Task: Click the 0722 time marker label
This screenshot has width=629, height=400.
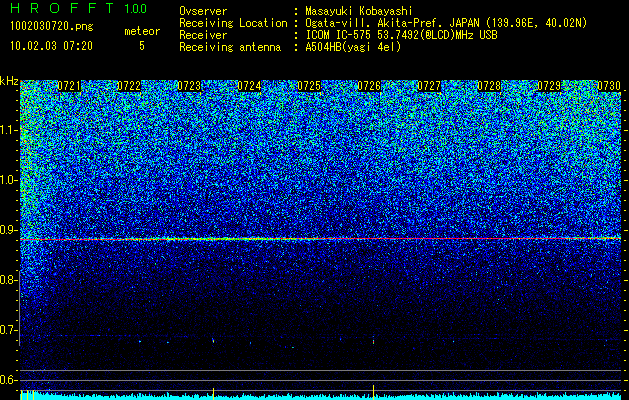Action: coord(129,86)
